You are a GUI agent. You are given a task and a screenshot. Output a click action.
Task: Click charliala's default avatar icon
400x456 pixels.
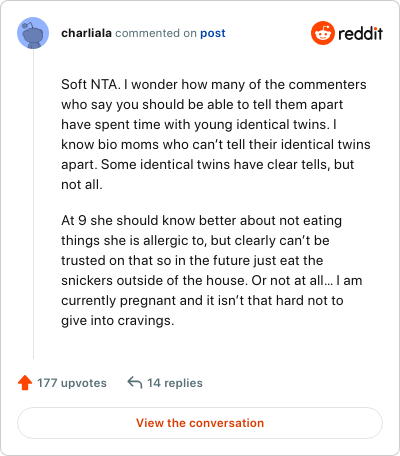(x=33, y=33)
